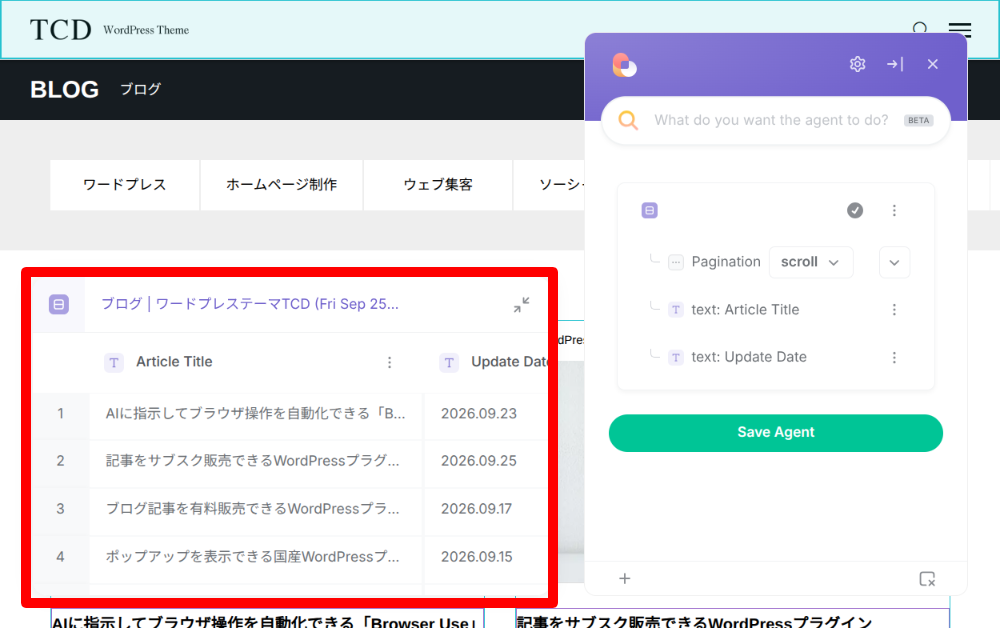Click the date cell 2026.09.23
Screen dimensions: 1000x628
click(x=479, y=414)
